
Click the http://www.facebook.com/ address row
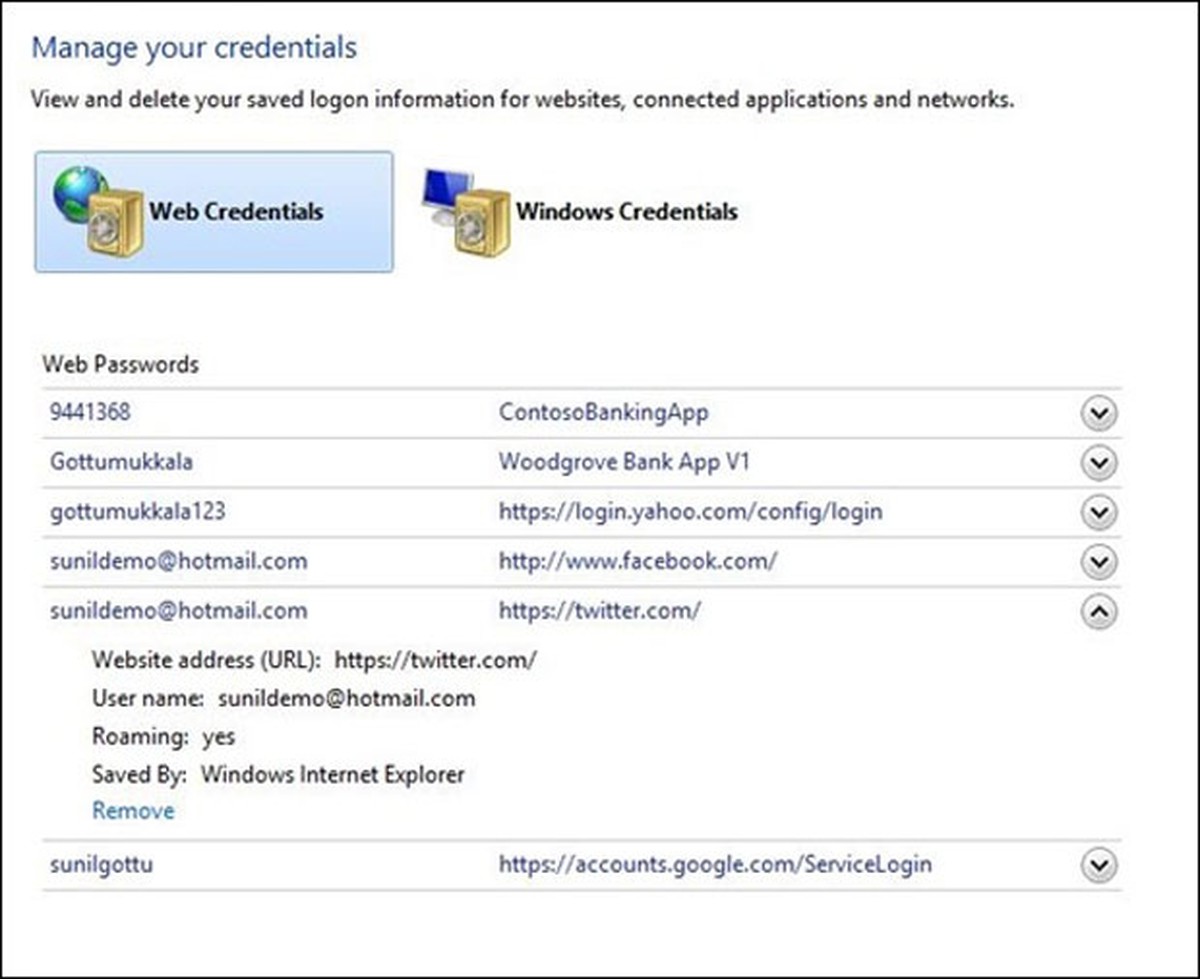coord(637,562)
